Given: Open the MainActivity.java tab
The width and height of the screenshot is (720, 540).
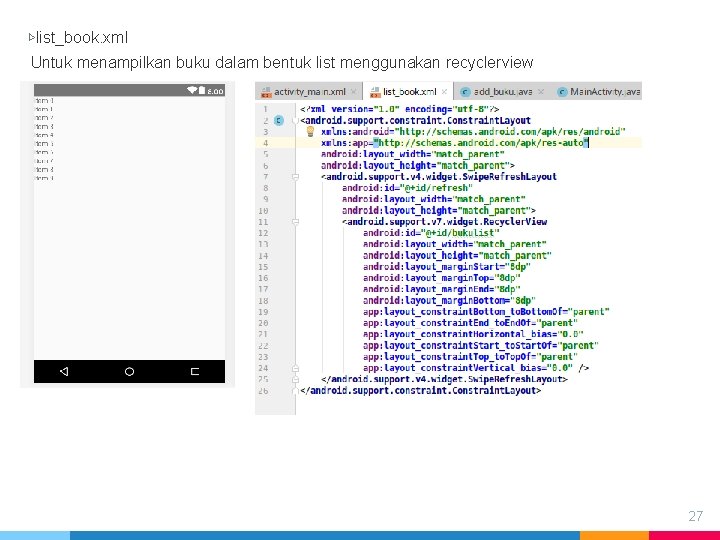Looking at the screenshot, I should point(599,92).
